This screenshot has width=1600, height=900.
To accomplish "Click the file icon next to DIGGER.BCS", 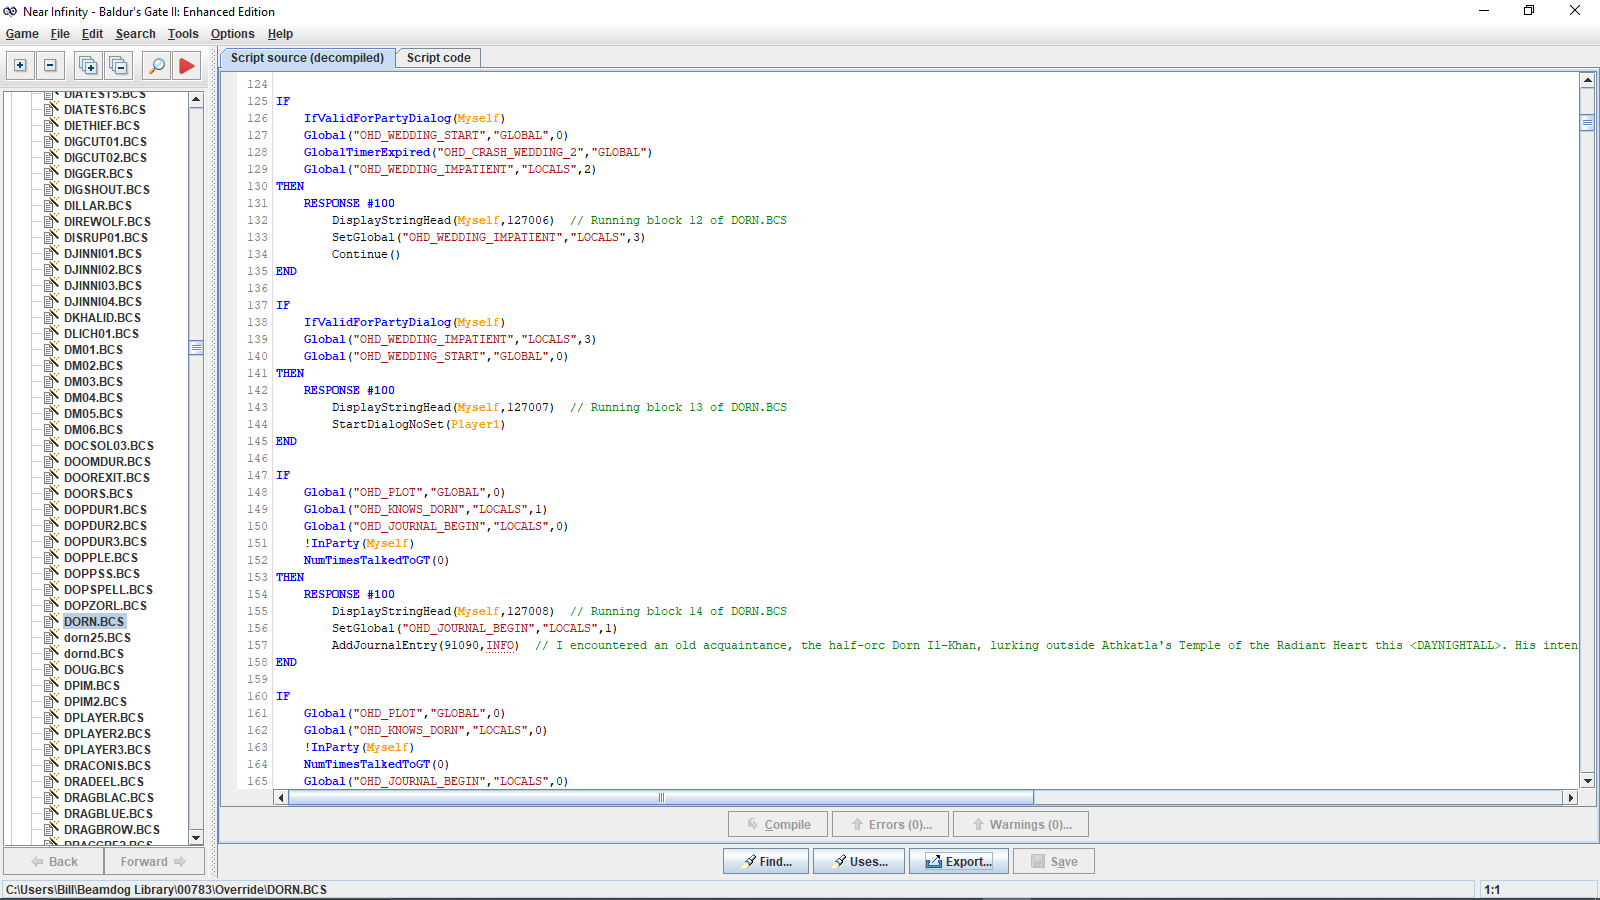I will pyautogui.click(x=52, y=173).
